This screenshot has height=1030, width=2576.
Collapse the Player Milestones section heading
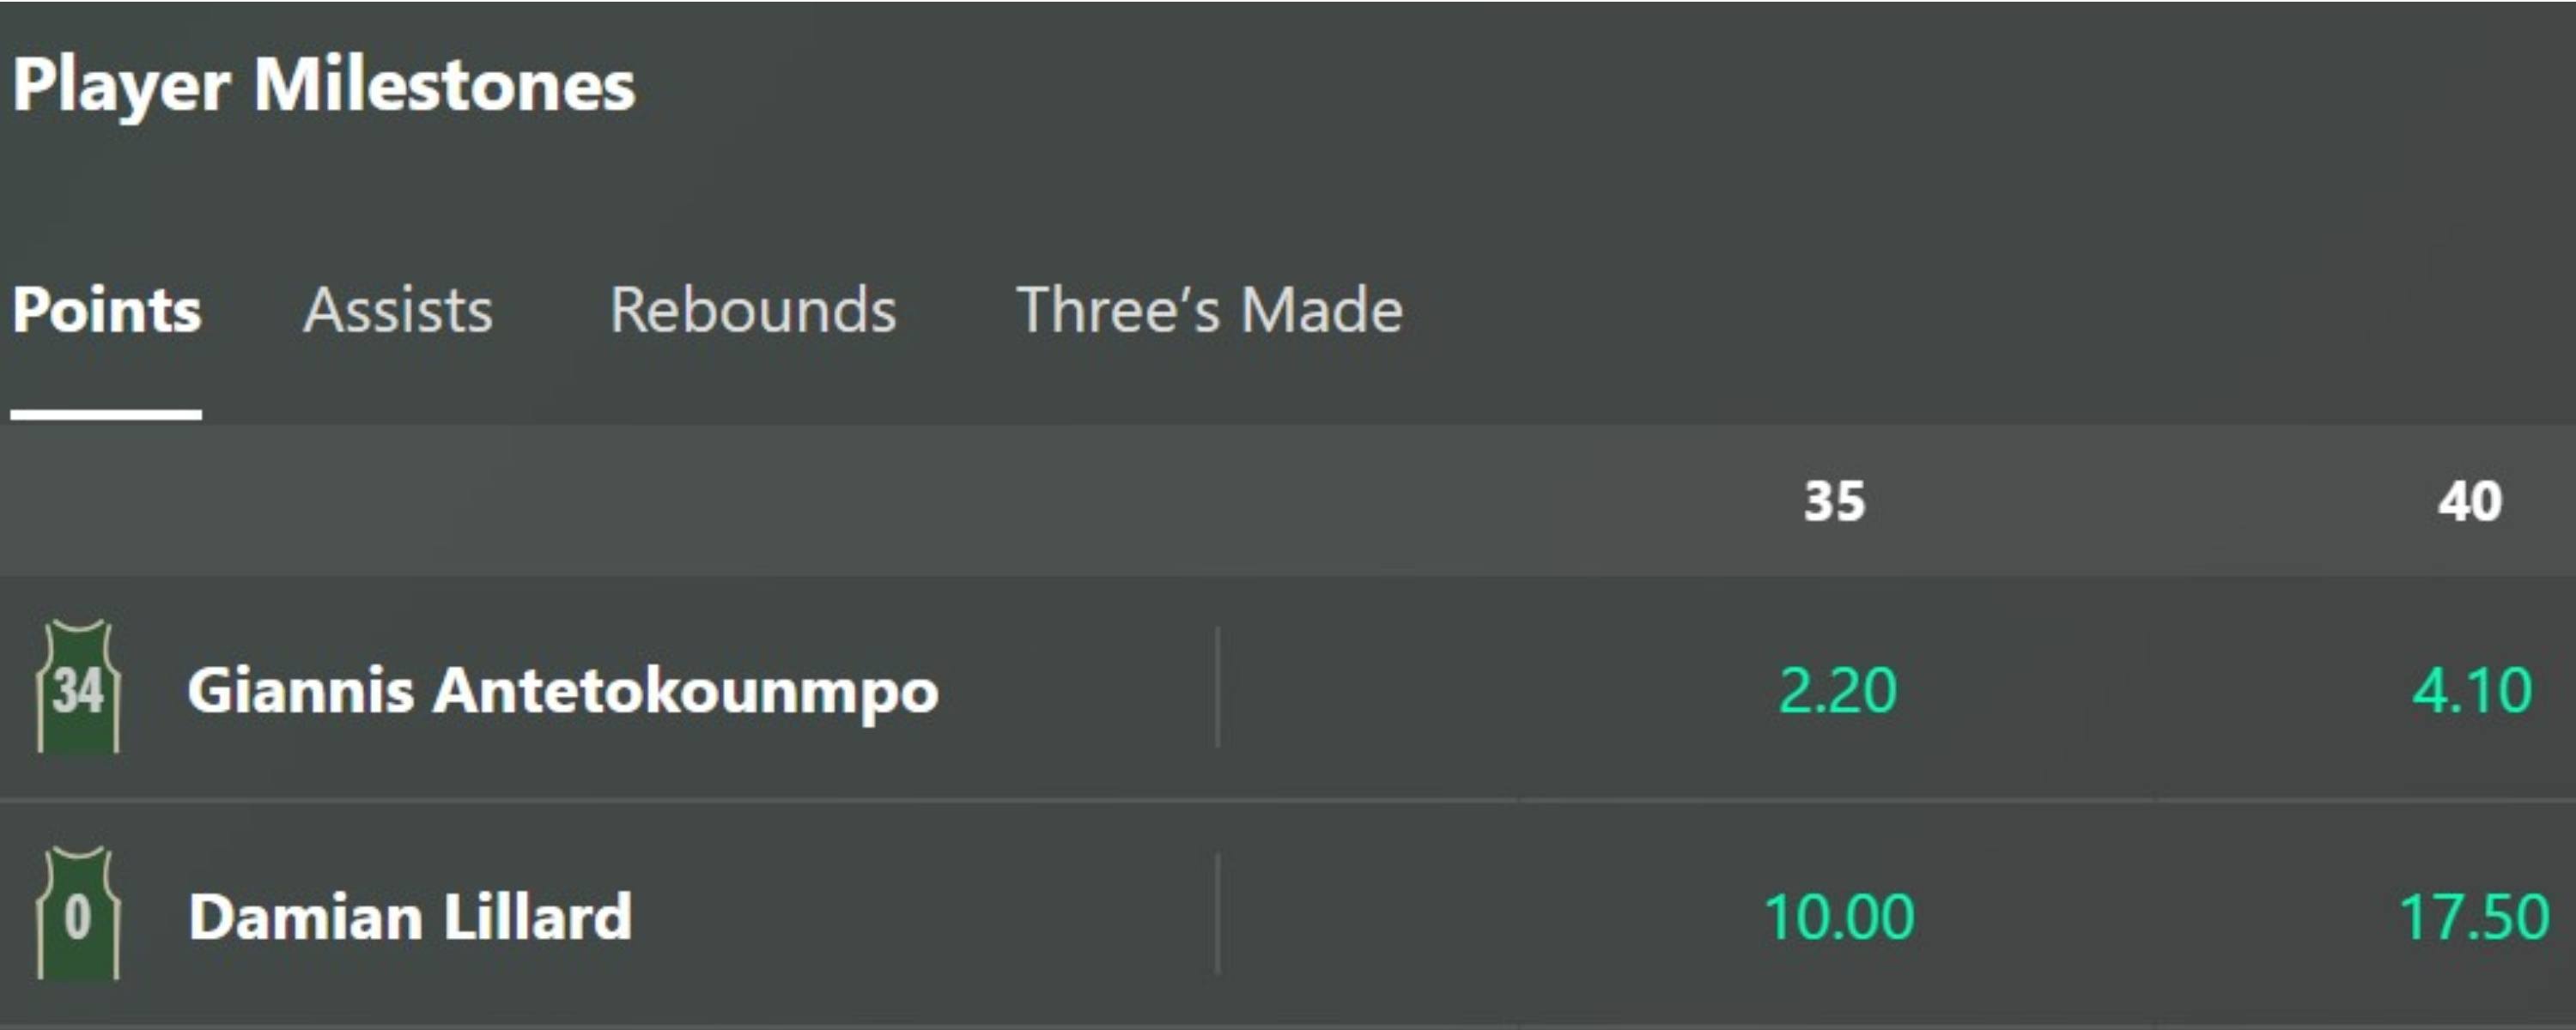pyautogui.click(x=324, y=86)
